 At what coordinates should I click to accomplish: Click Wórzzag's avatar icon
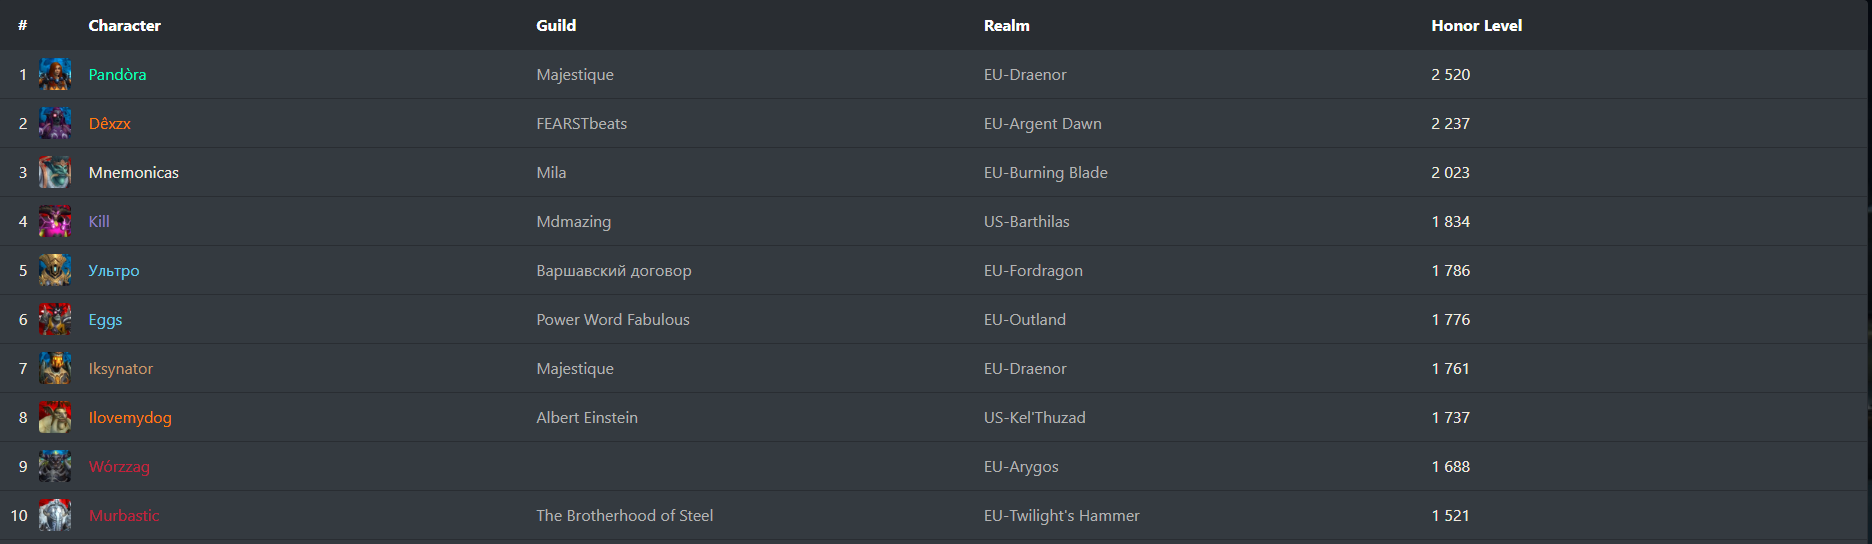[x=55, y=466]
